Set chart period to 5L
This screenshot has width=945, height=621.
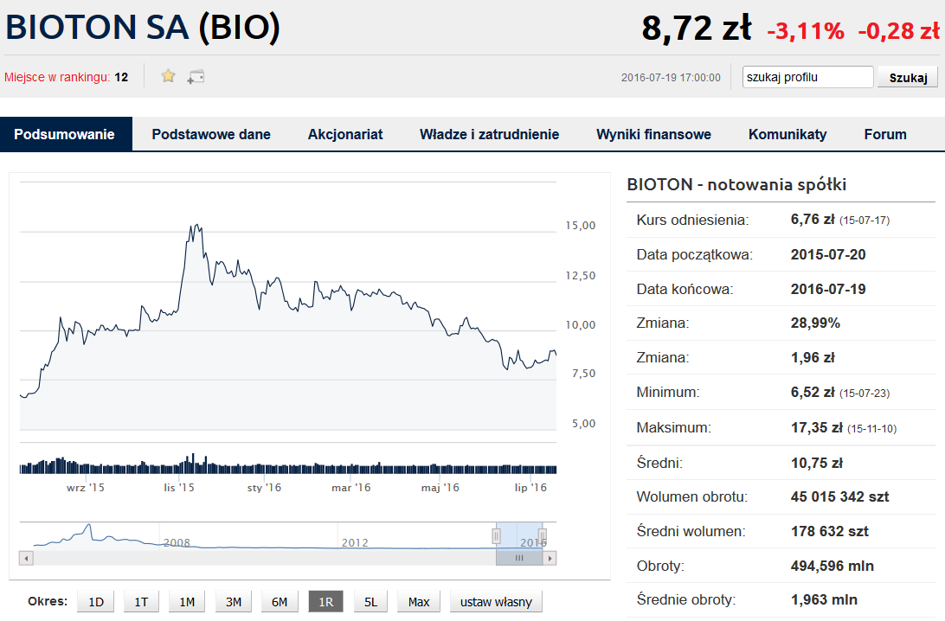coord(371,602)
